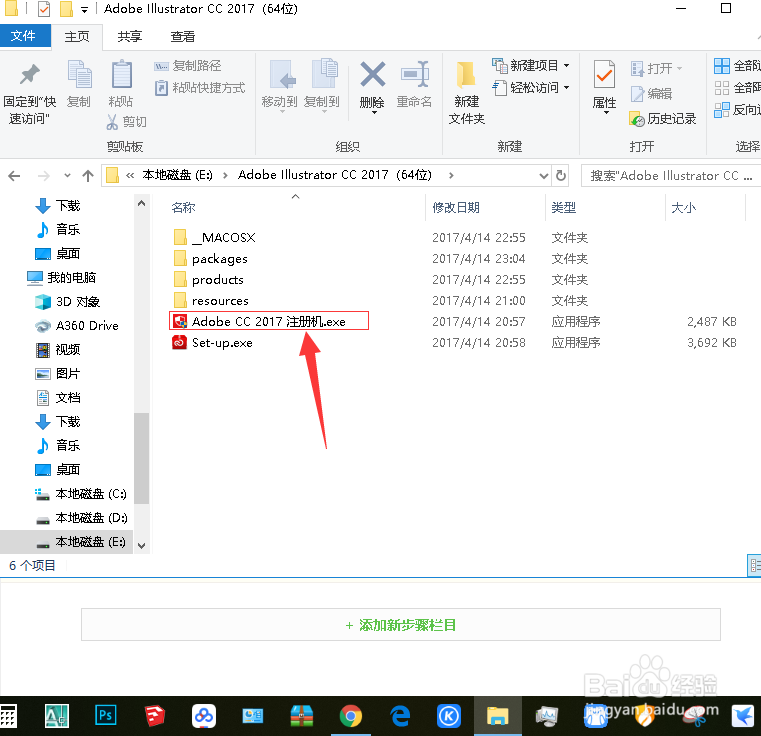Sort by the Type column header
This screenshot has height=736, width=761.
(563, 208)
